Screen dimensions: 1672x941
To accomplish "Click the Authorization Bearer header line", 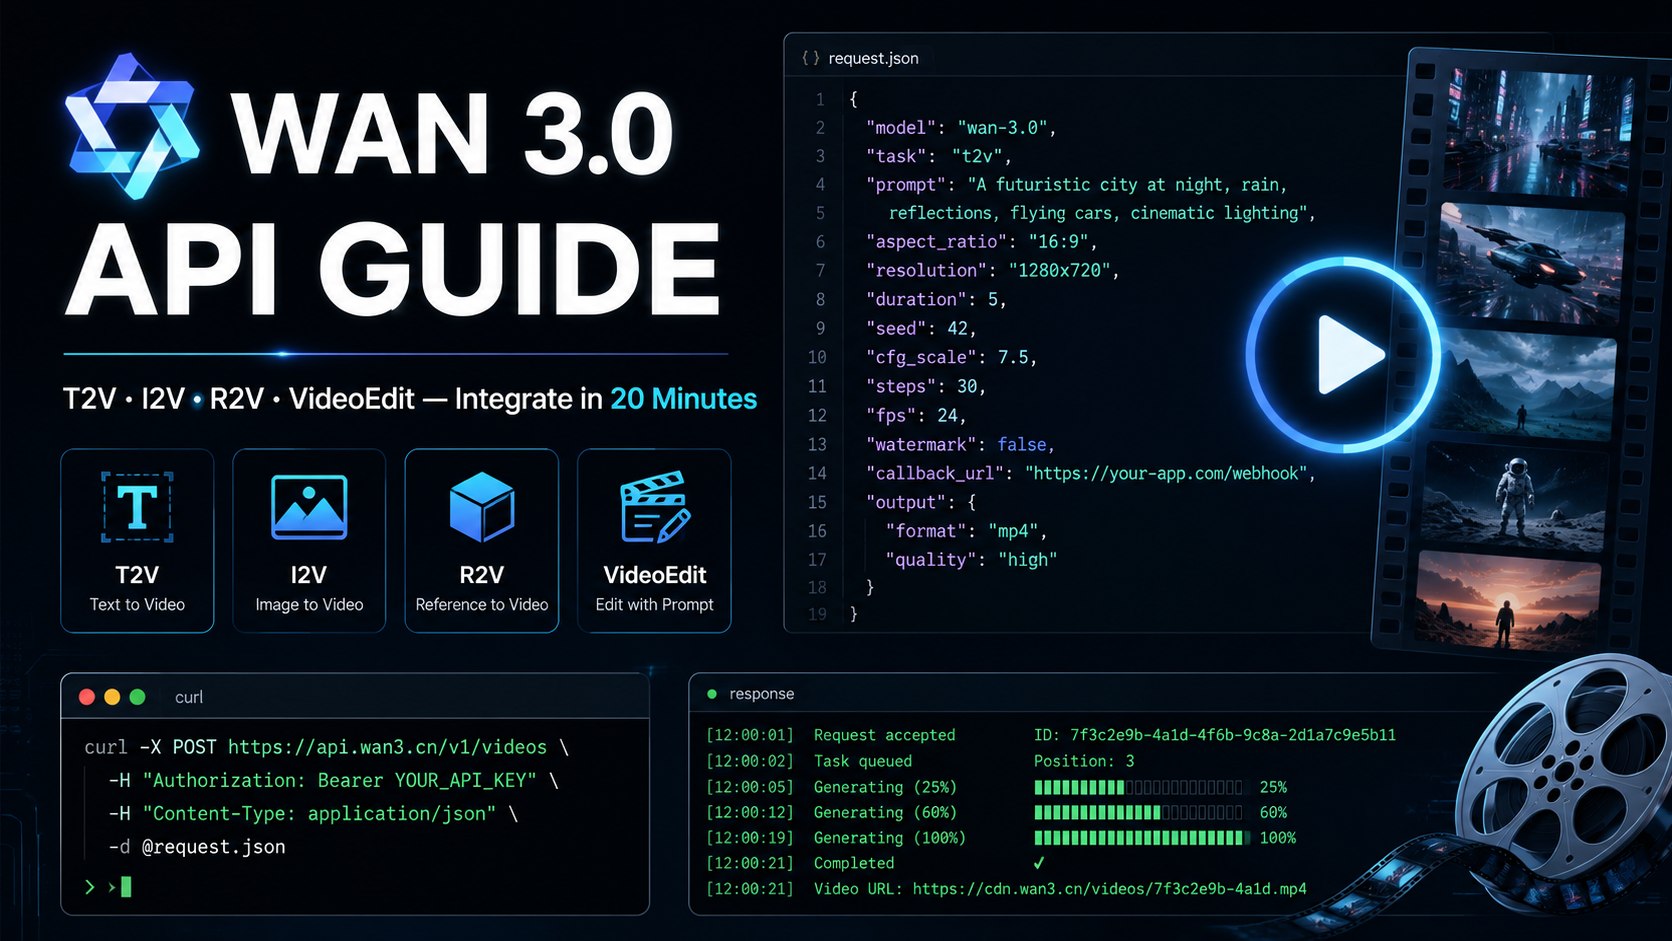I will tap(334, 780).
